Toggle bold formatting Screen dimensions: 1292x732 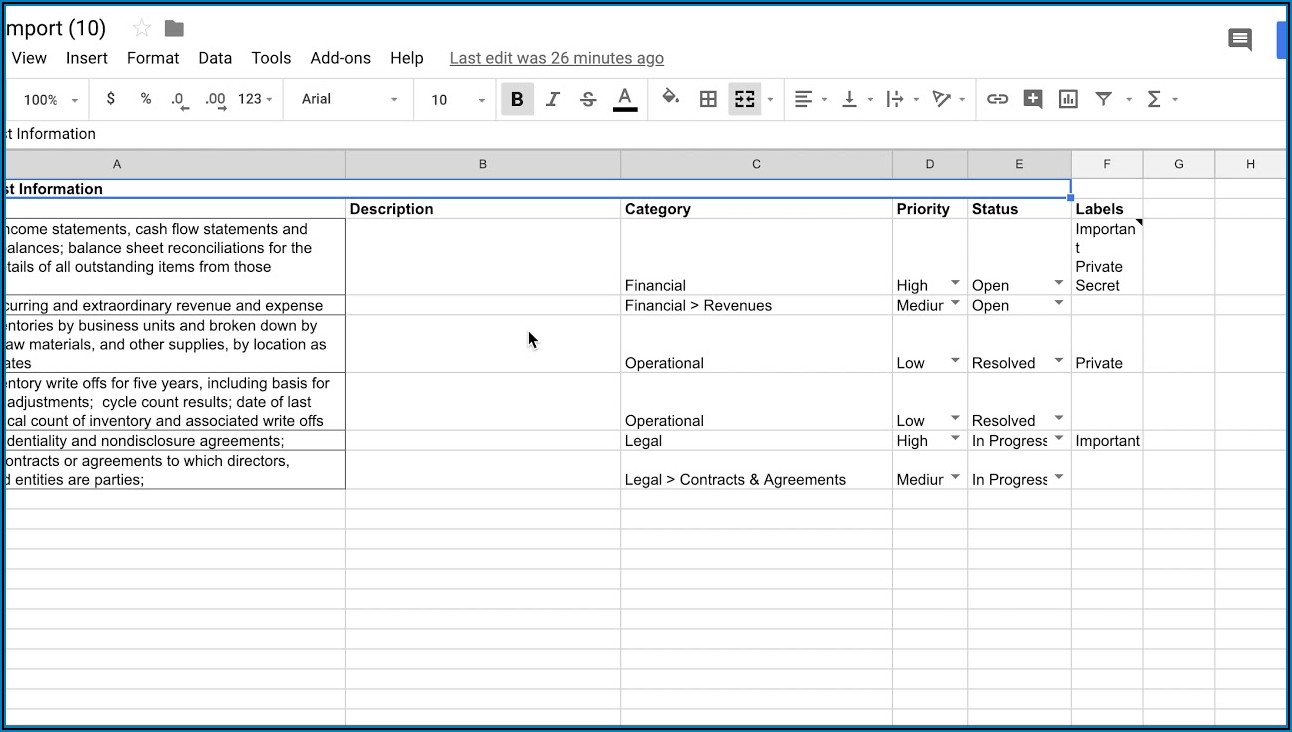click(x=517, y=99)
